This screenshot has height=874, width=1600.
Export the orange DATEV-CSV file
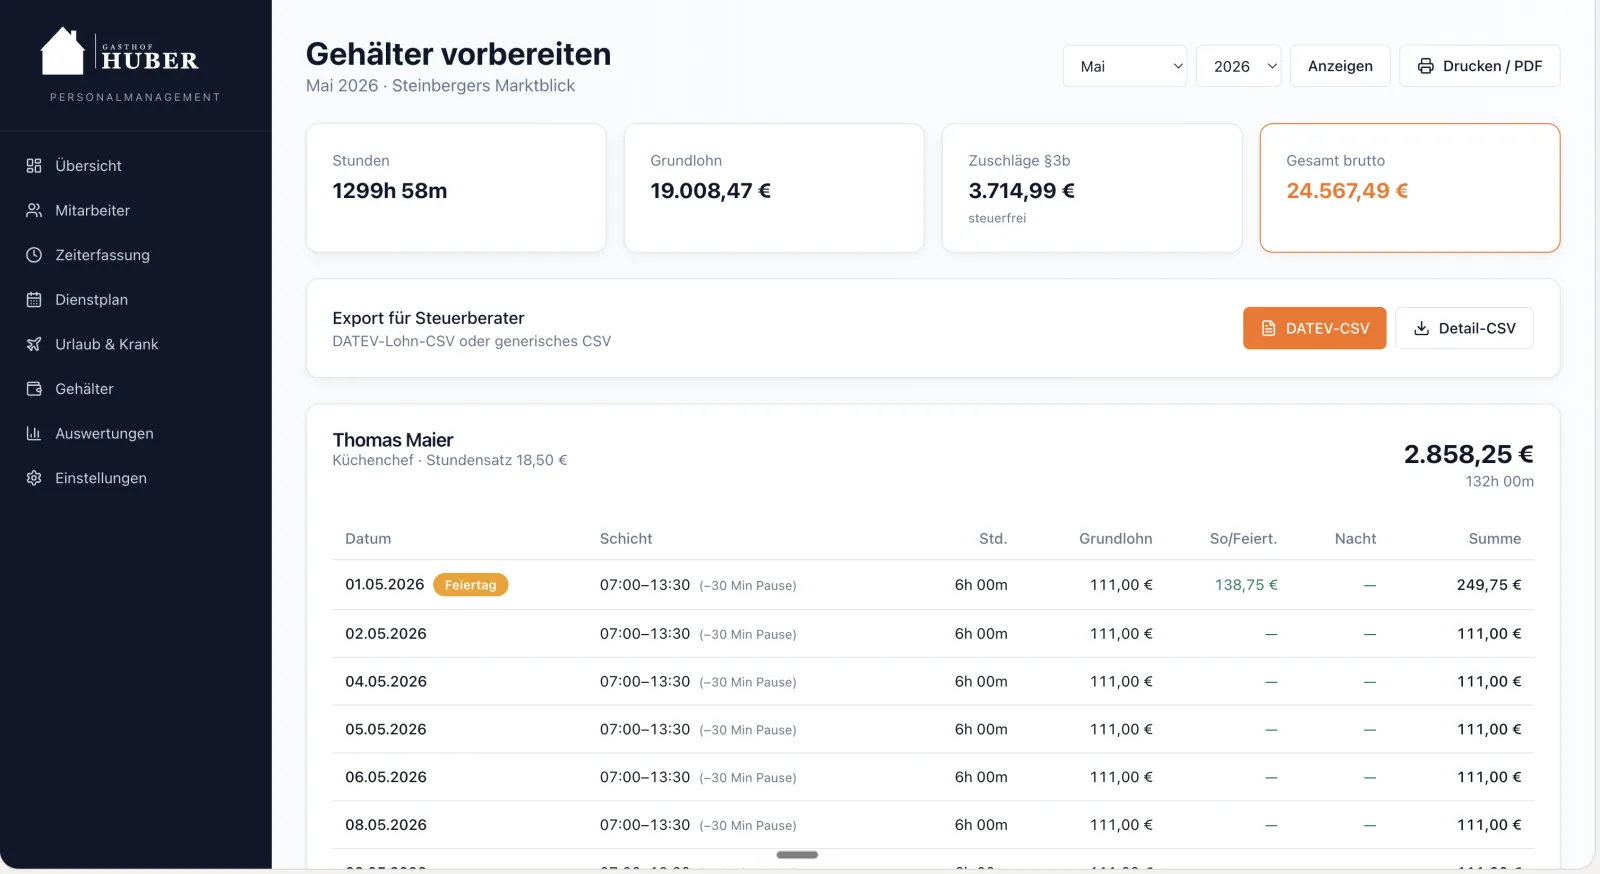point(1315,328)
